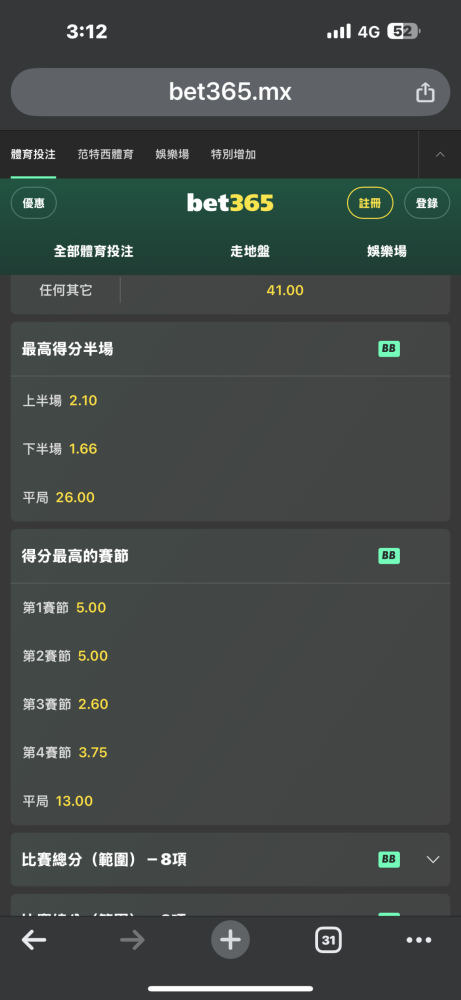The width and height of the screenshot is (461, 1000).
Task: Tap the BB badge beside 比賽總分（範圍）－8項
Action: 389,859
